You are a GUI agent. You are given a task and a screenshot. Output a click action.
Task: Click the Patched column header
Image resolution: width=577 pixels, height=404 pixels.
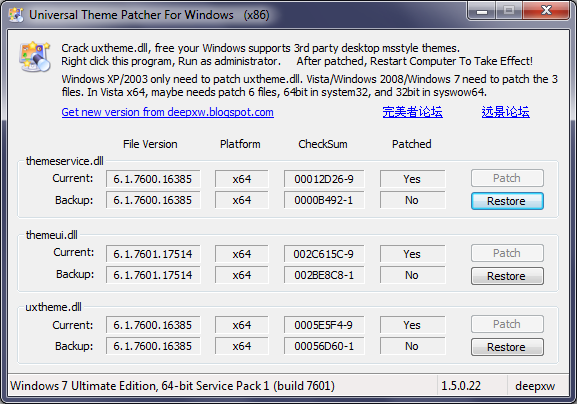pyautogui.click(x=411, y=144)
